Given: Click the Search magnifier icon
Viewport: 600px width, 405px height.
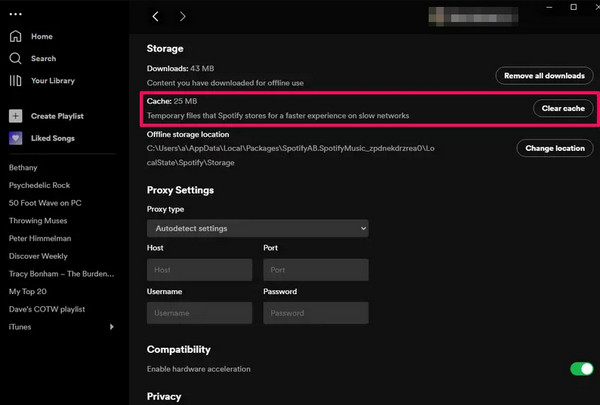Looking at the screenshot, I should click(15, 58).
